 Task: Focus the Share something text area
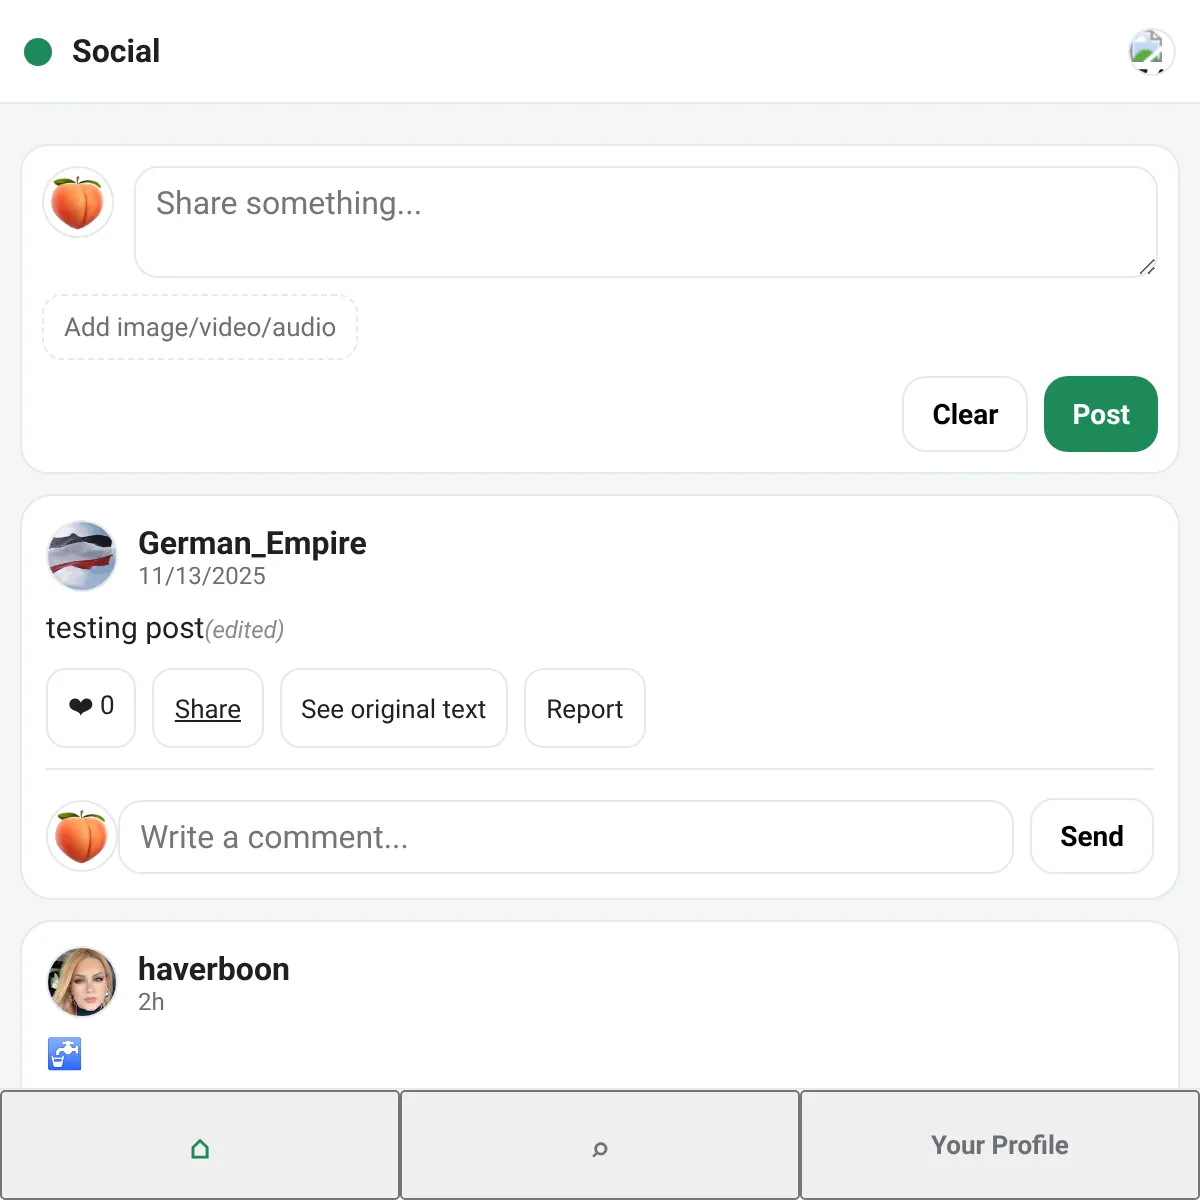pos(645,222)
